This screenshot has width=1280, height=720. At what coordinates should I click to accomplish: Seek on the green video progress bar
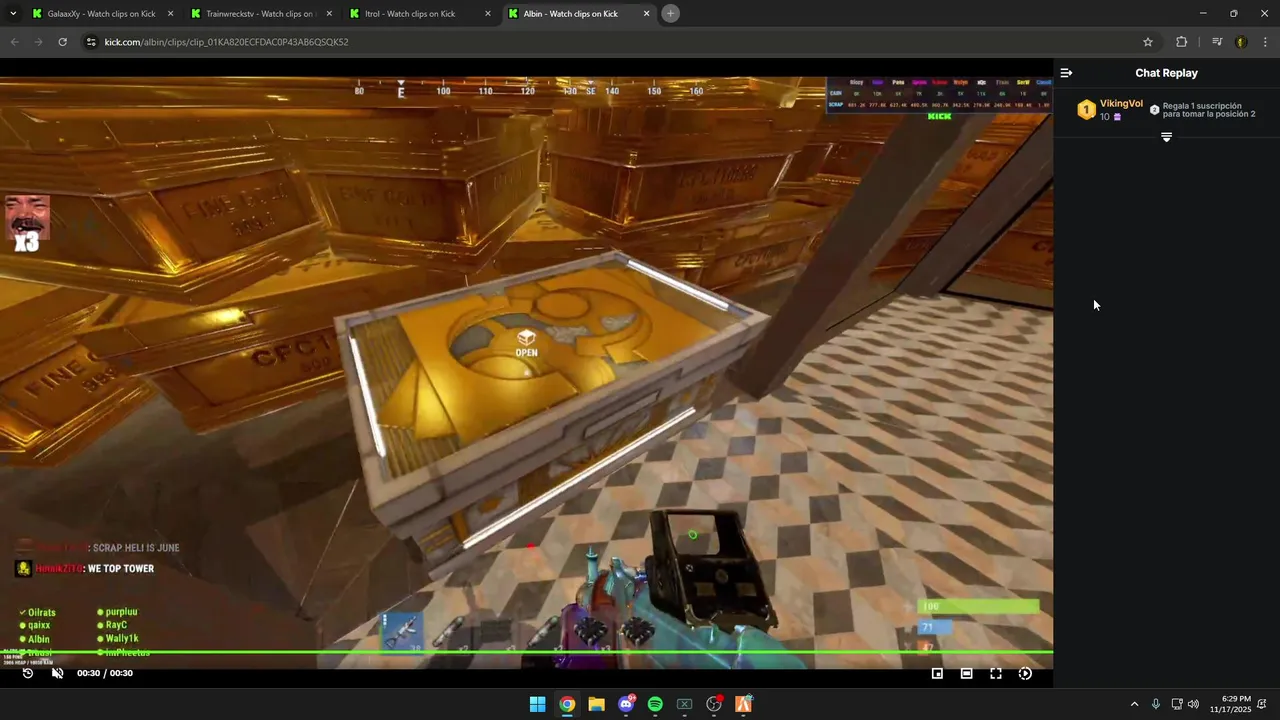point(526,653)
